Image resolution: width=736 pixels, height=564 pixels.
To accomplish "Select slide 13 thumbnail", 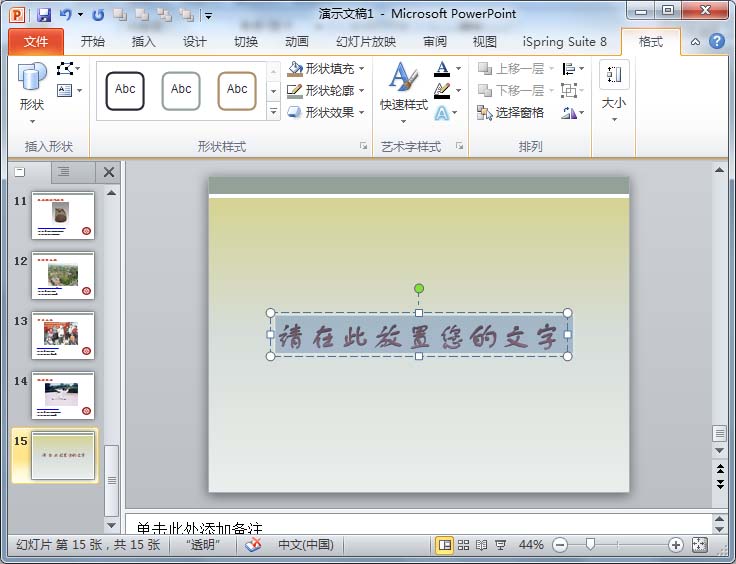I will click(63, 335).
